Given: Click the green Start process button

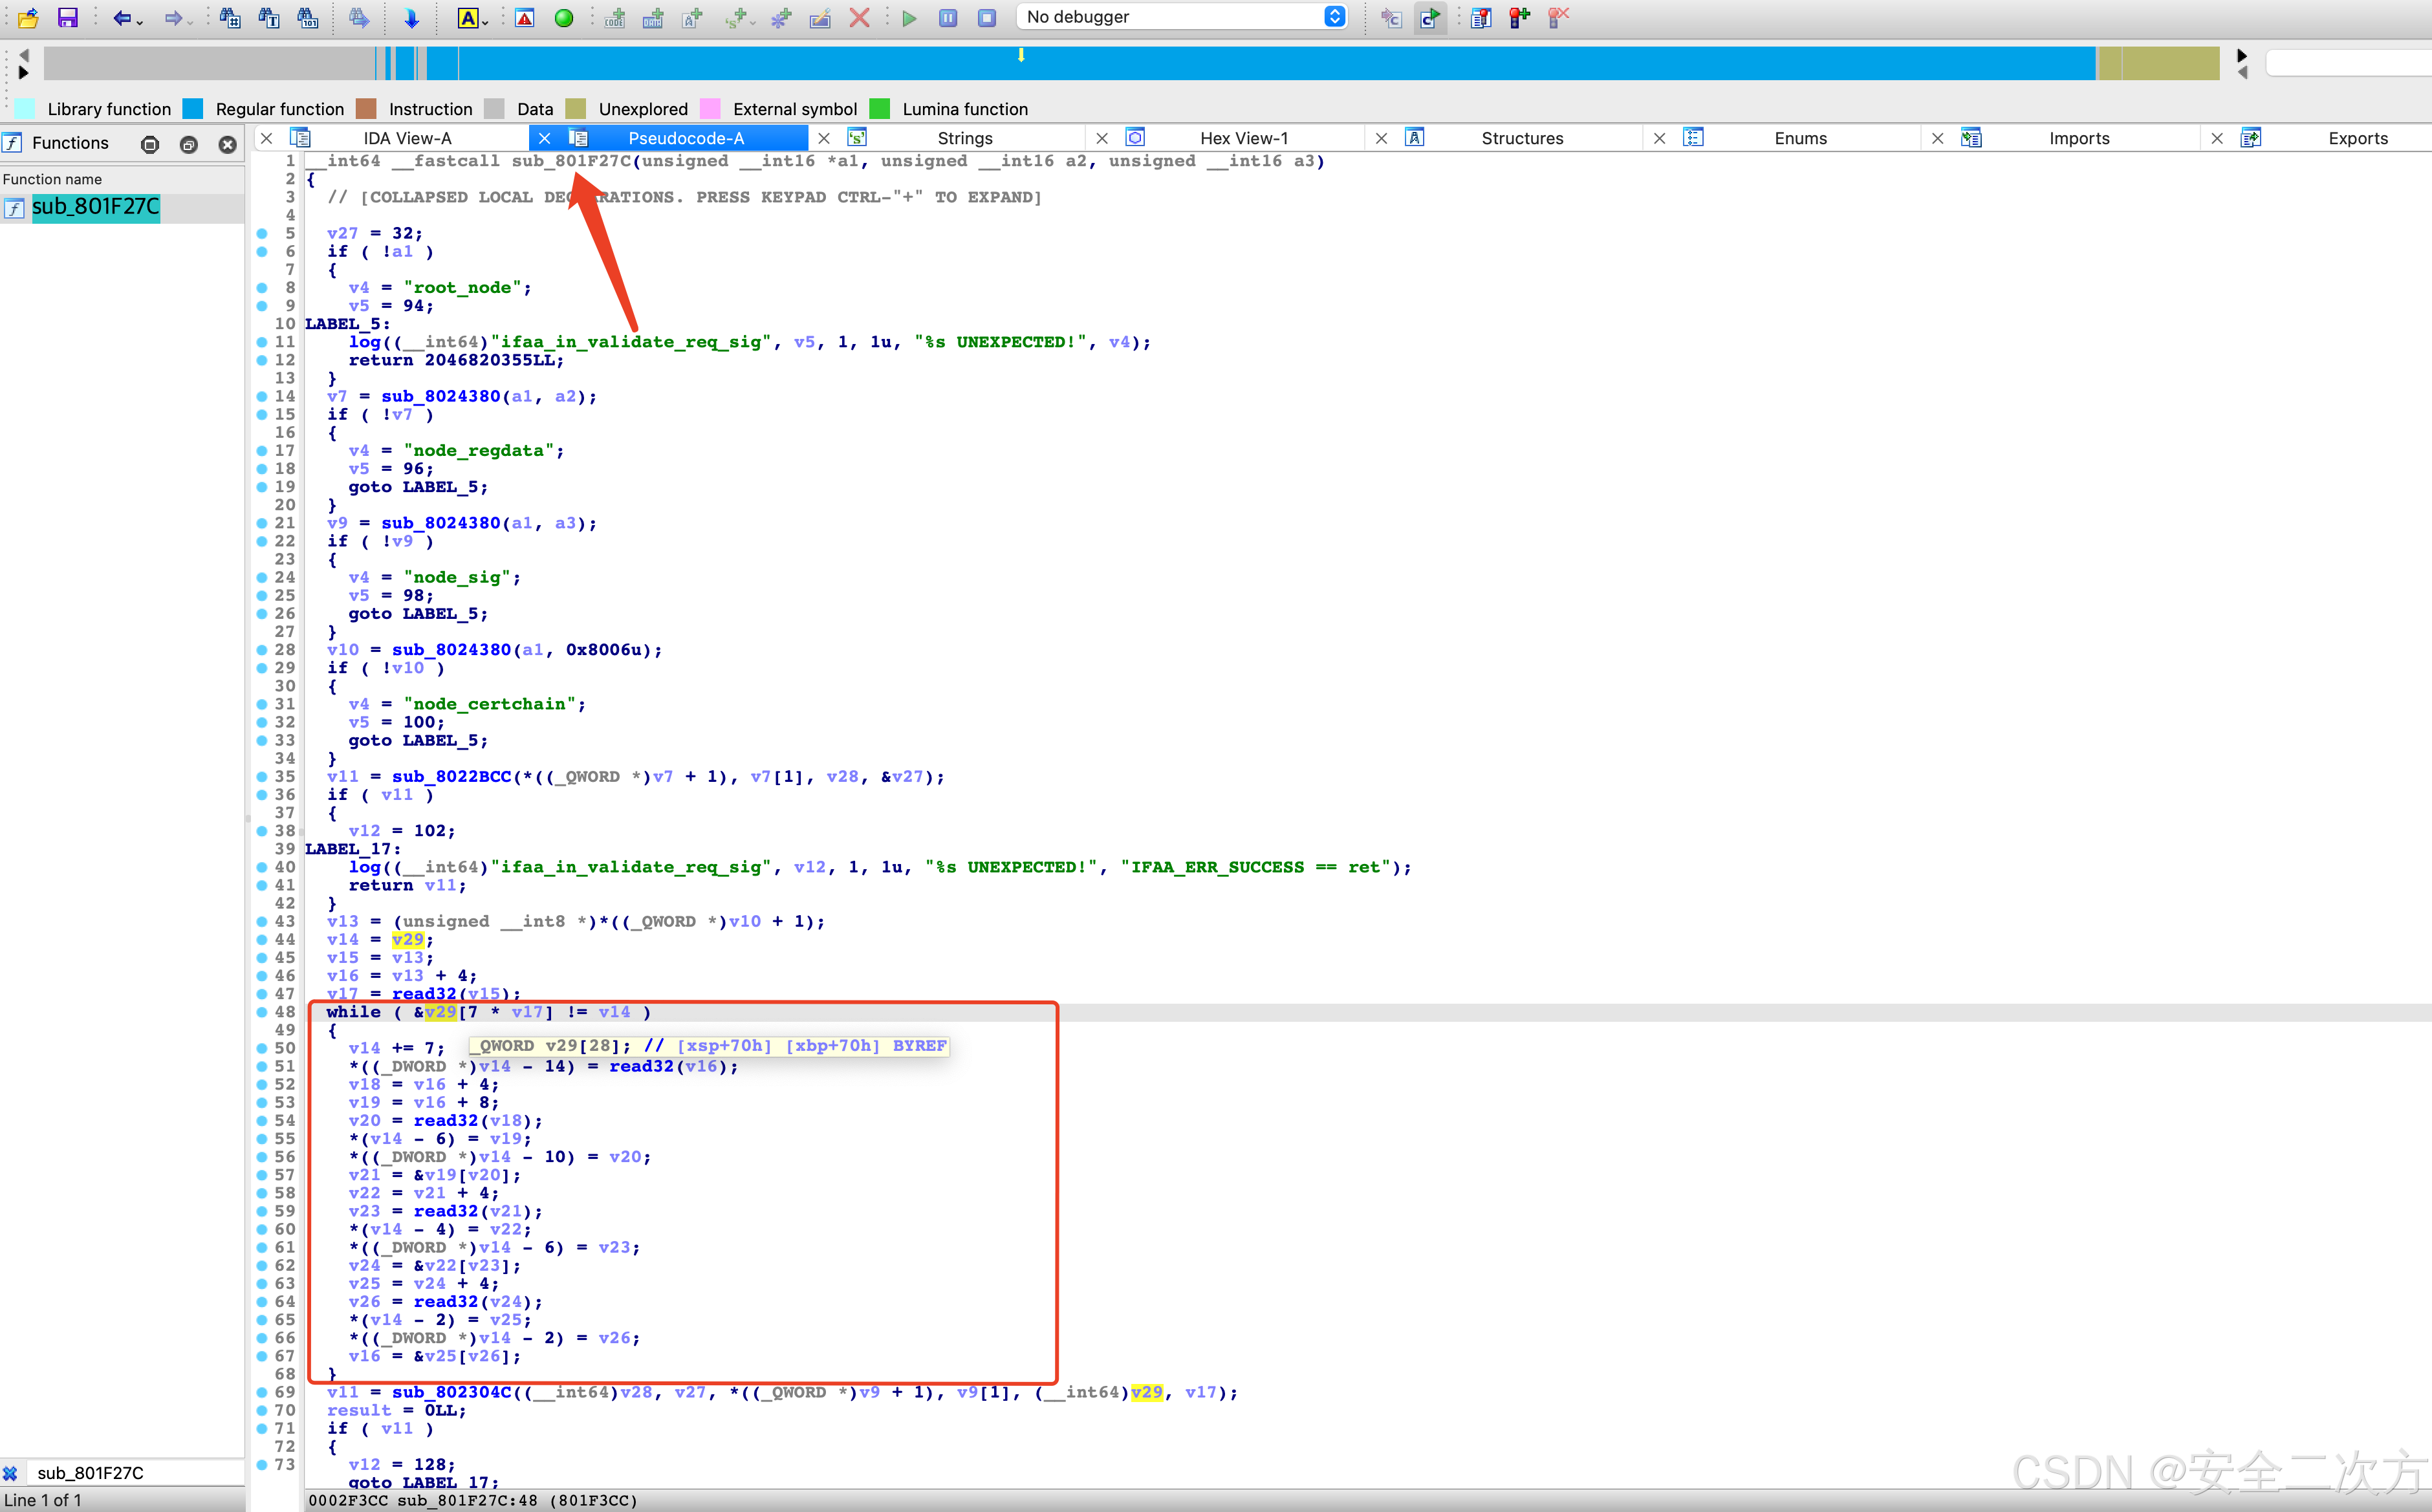Looking at the screenshot, I should coord(909,17).
